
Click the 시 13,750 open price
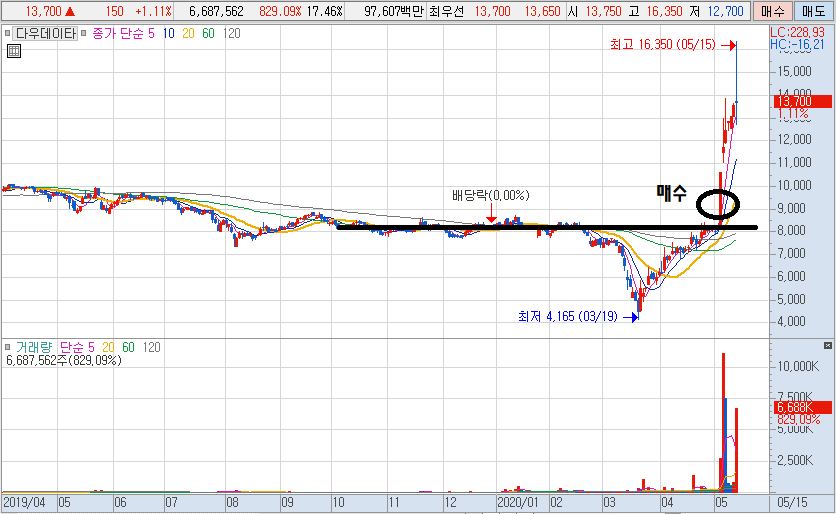[x=594, y=11]
